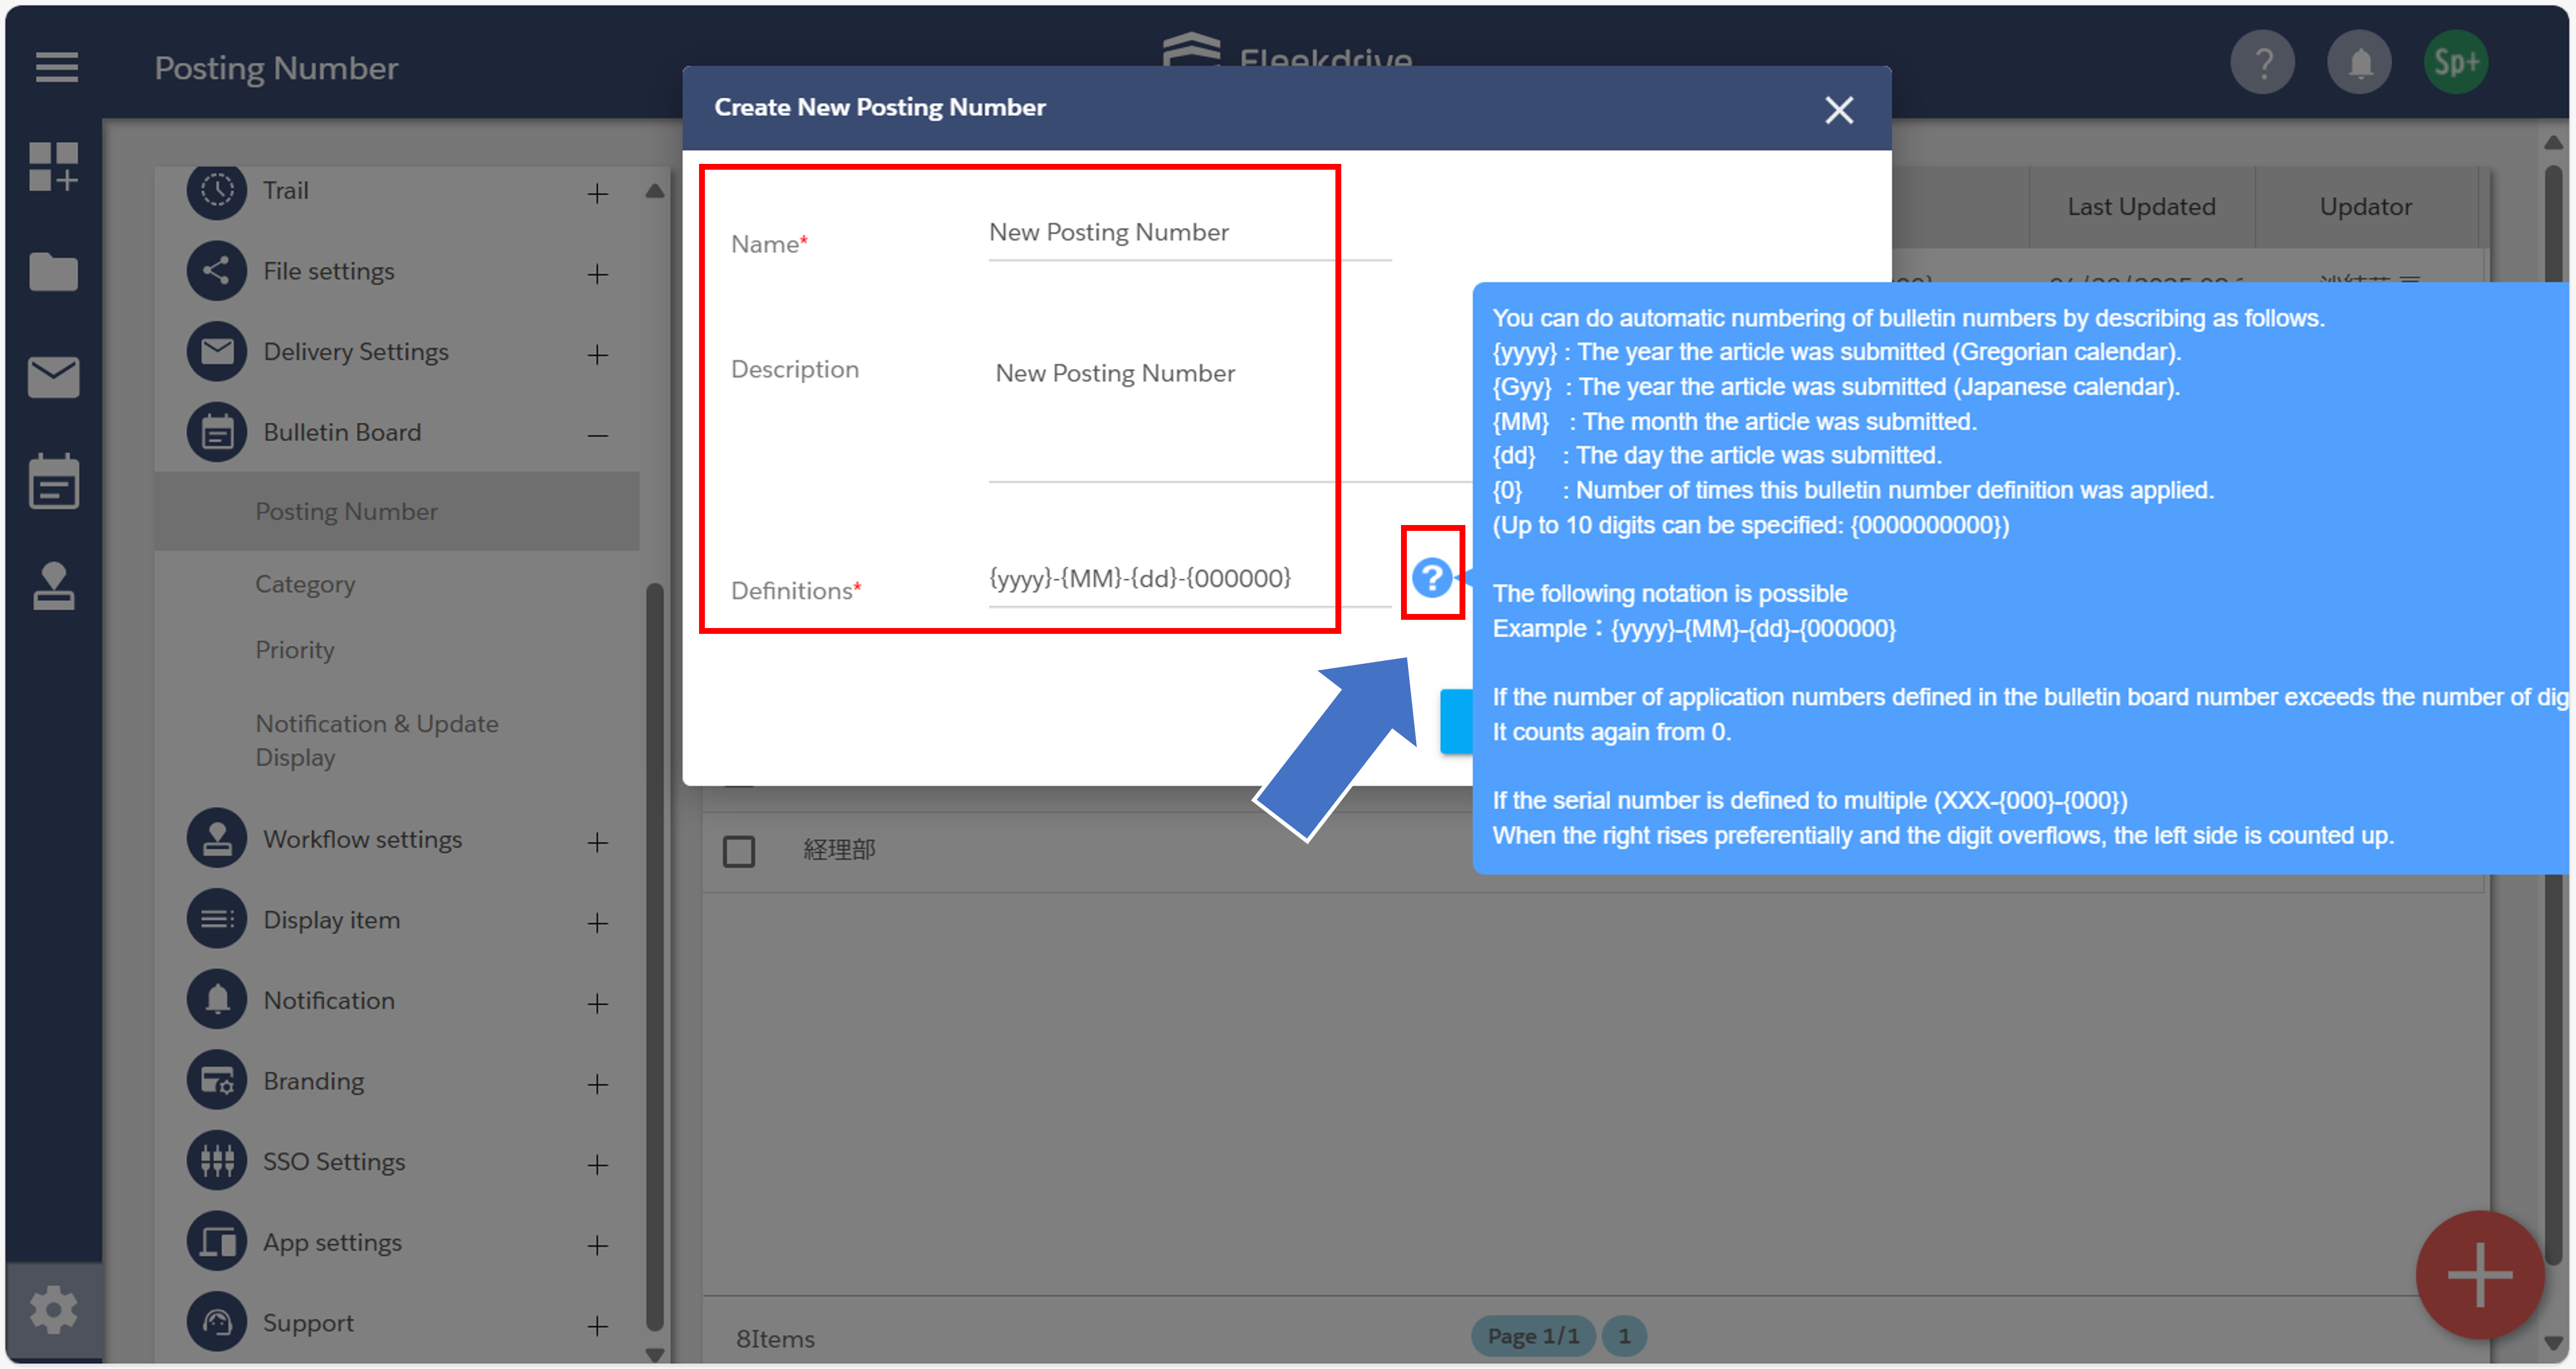Open the Sp+ user avatar
The image size is (2576, 1369).
click(2456, 63)
